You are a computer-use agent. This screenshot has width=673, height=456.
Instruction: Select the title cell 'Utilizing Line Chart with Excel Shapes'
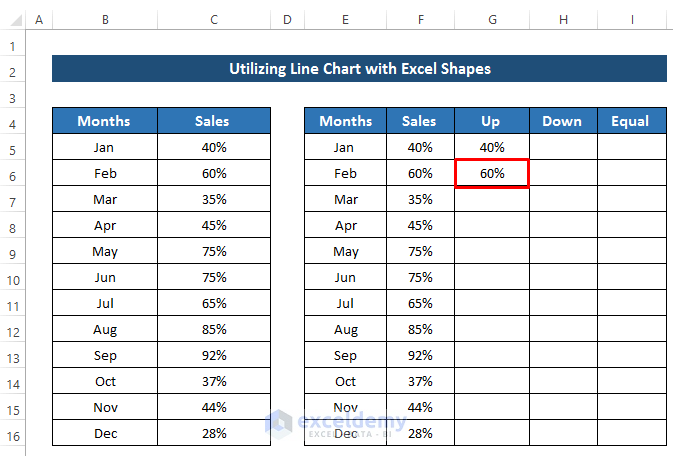(359, 69)
